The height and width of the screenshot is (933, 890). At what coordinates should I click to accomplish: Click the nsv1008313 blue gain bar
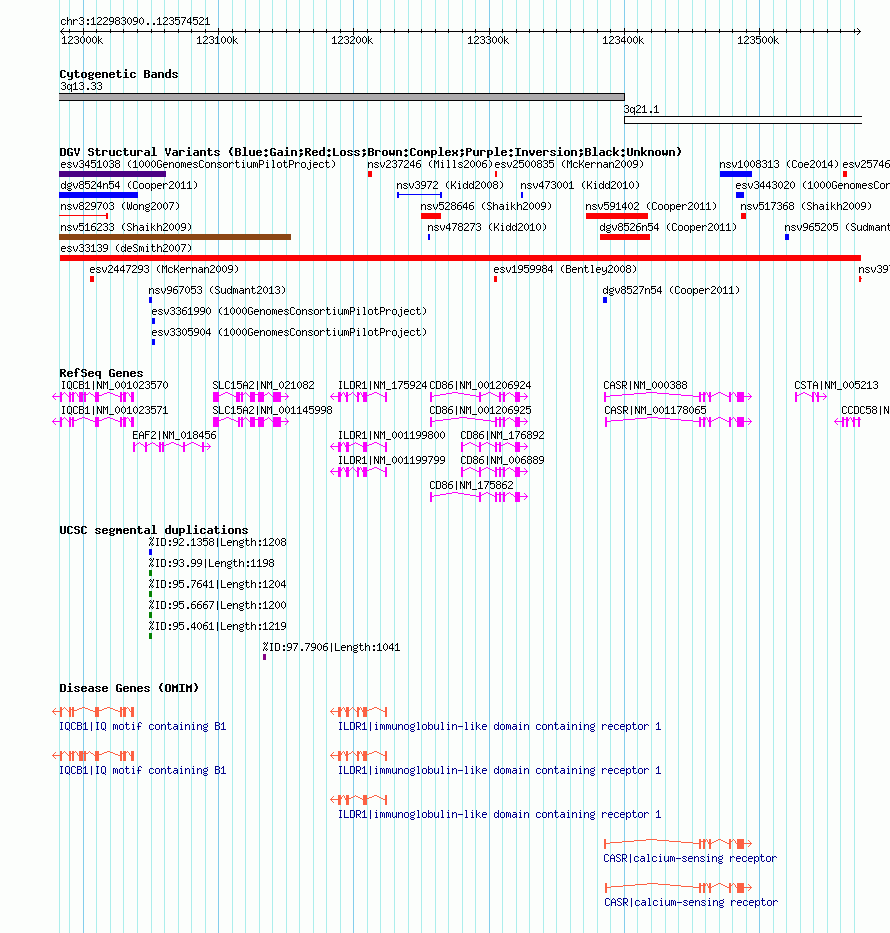pos(736,174)
